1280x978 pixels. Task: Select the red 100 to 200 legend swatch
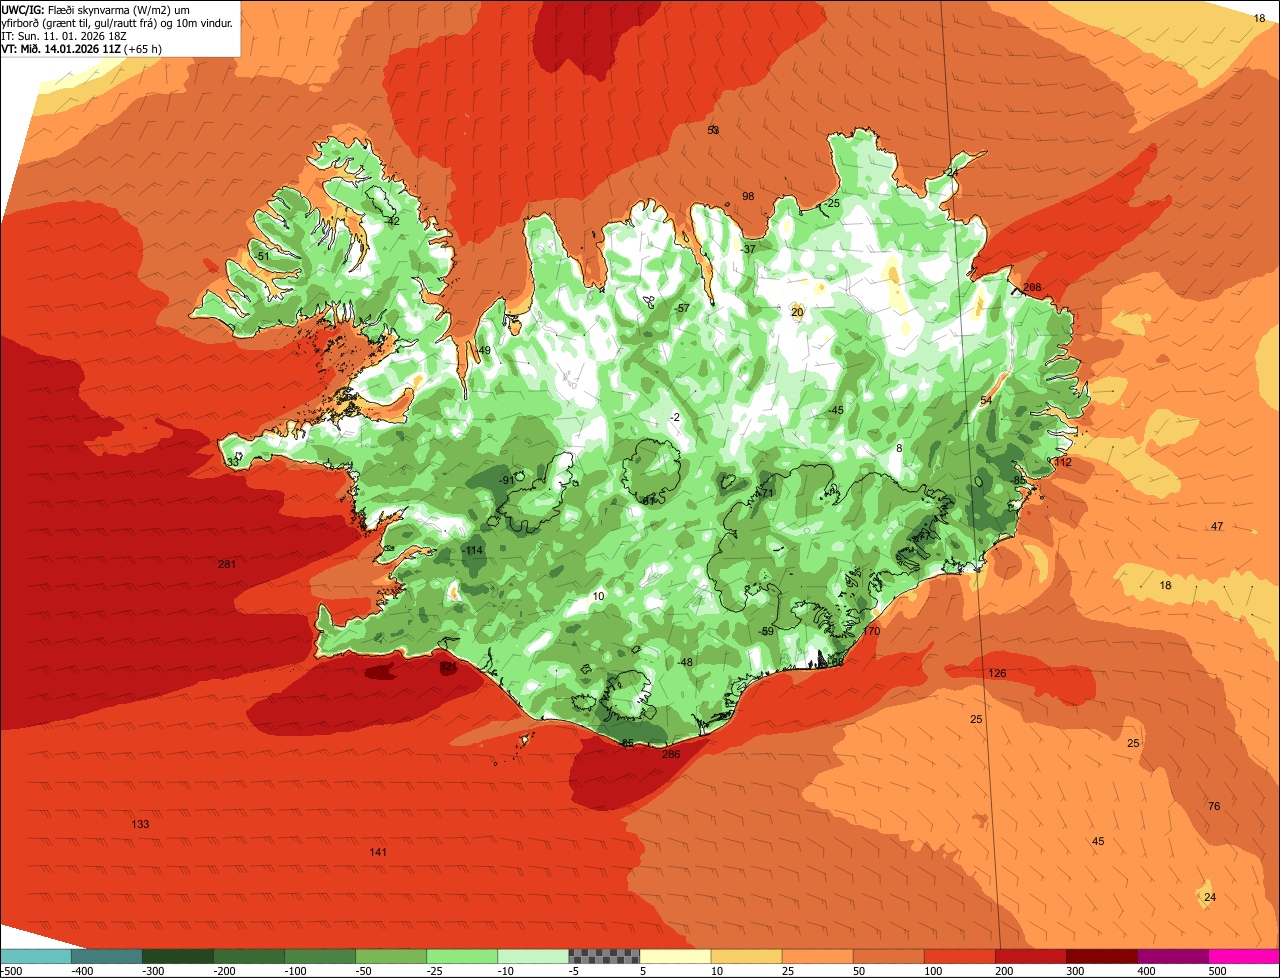click(960, 956)
